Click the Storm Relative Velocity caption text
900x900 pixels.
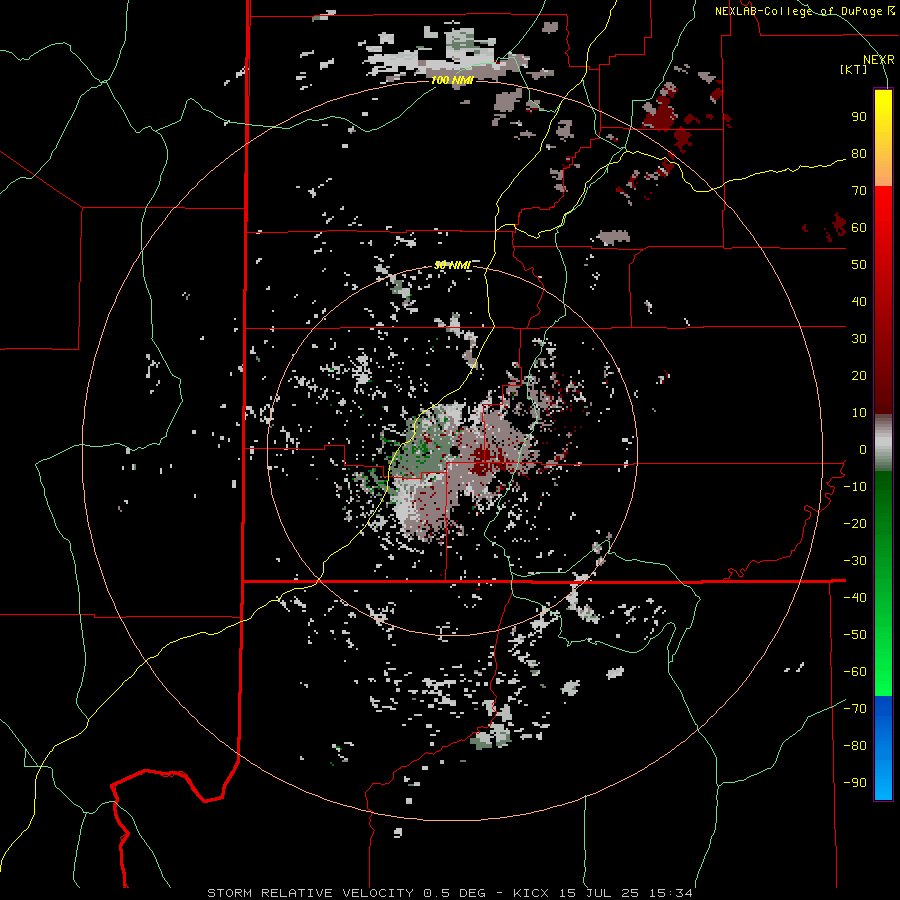(x=450, y=893)
